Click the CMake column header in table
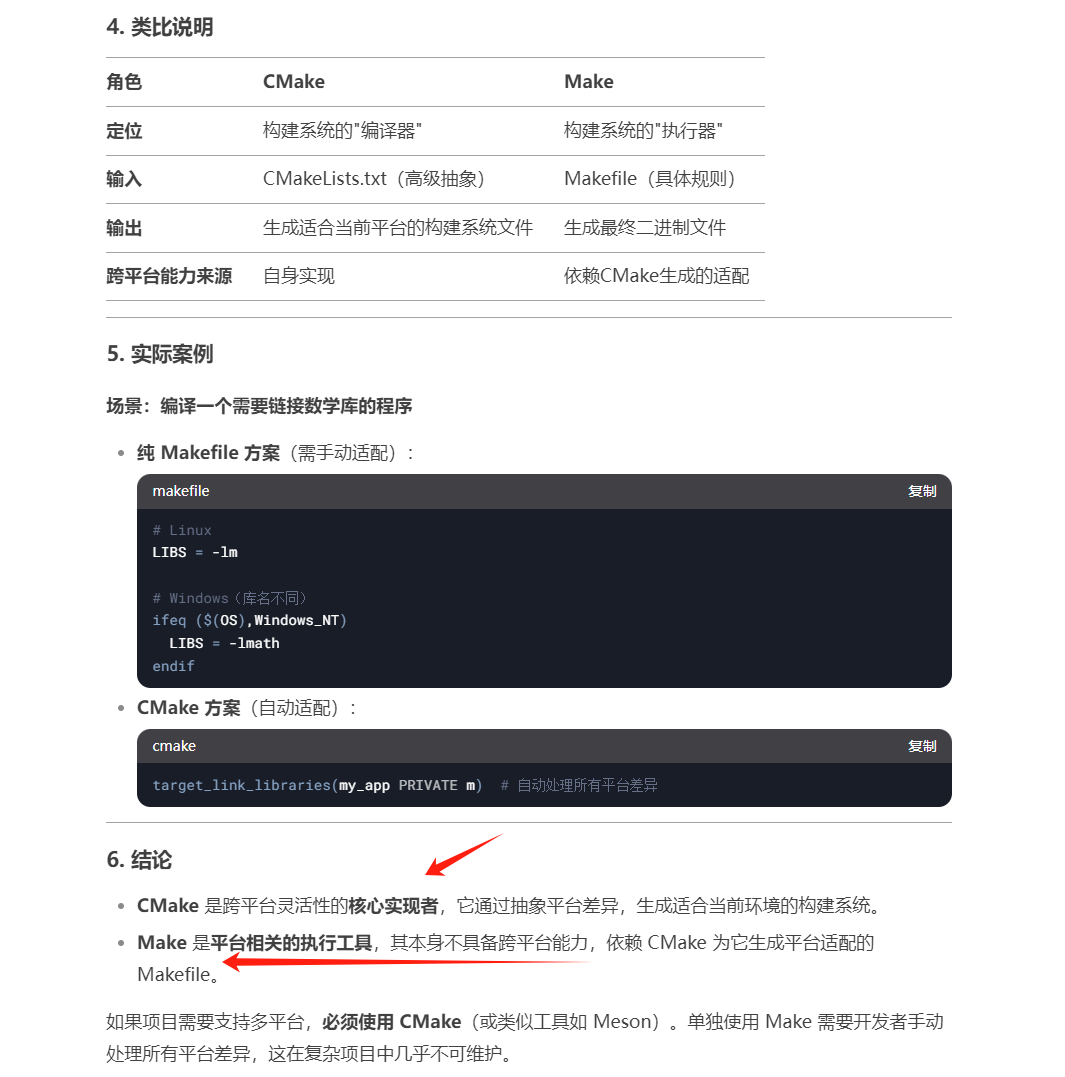This screenshot has height=1077, width=1065. [294, 82]
